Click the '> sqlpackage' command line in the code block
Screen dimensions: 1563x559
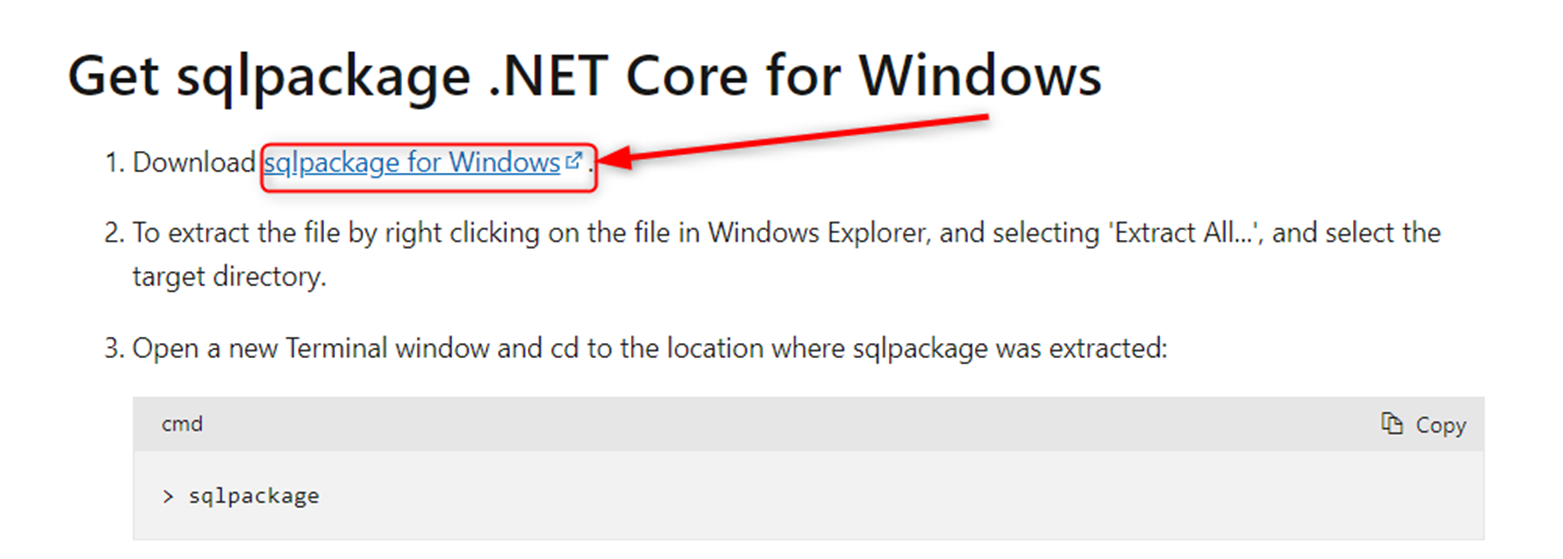[x=240, y=496]
